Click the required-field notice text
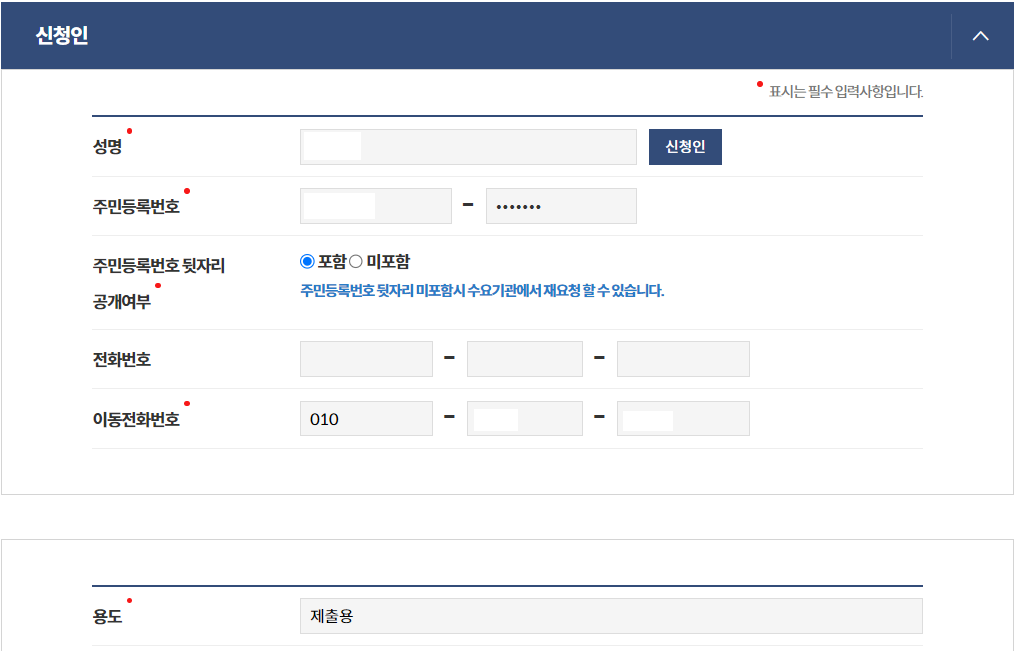 840,90
